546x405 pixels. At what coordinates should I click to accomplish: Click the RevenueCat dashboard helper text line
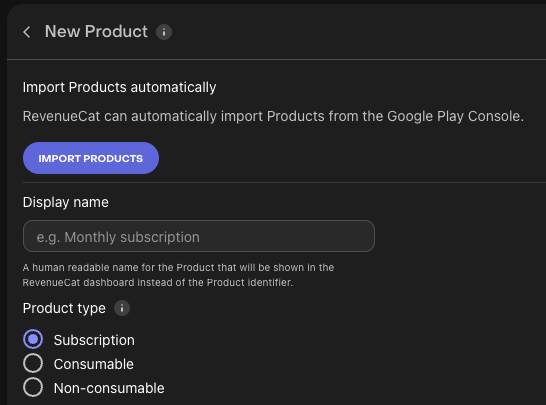pos(158,282)
